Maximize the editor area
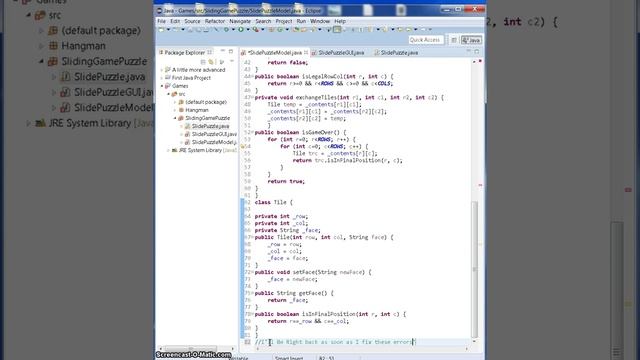This screenshot has width=640, height=360. tap(477, 51)
